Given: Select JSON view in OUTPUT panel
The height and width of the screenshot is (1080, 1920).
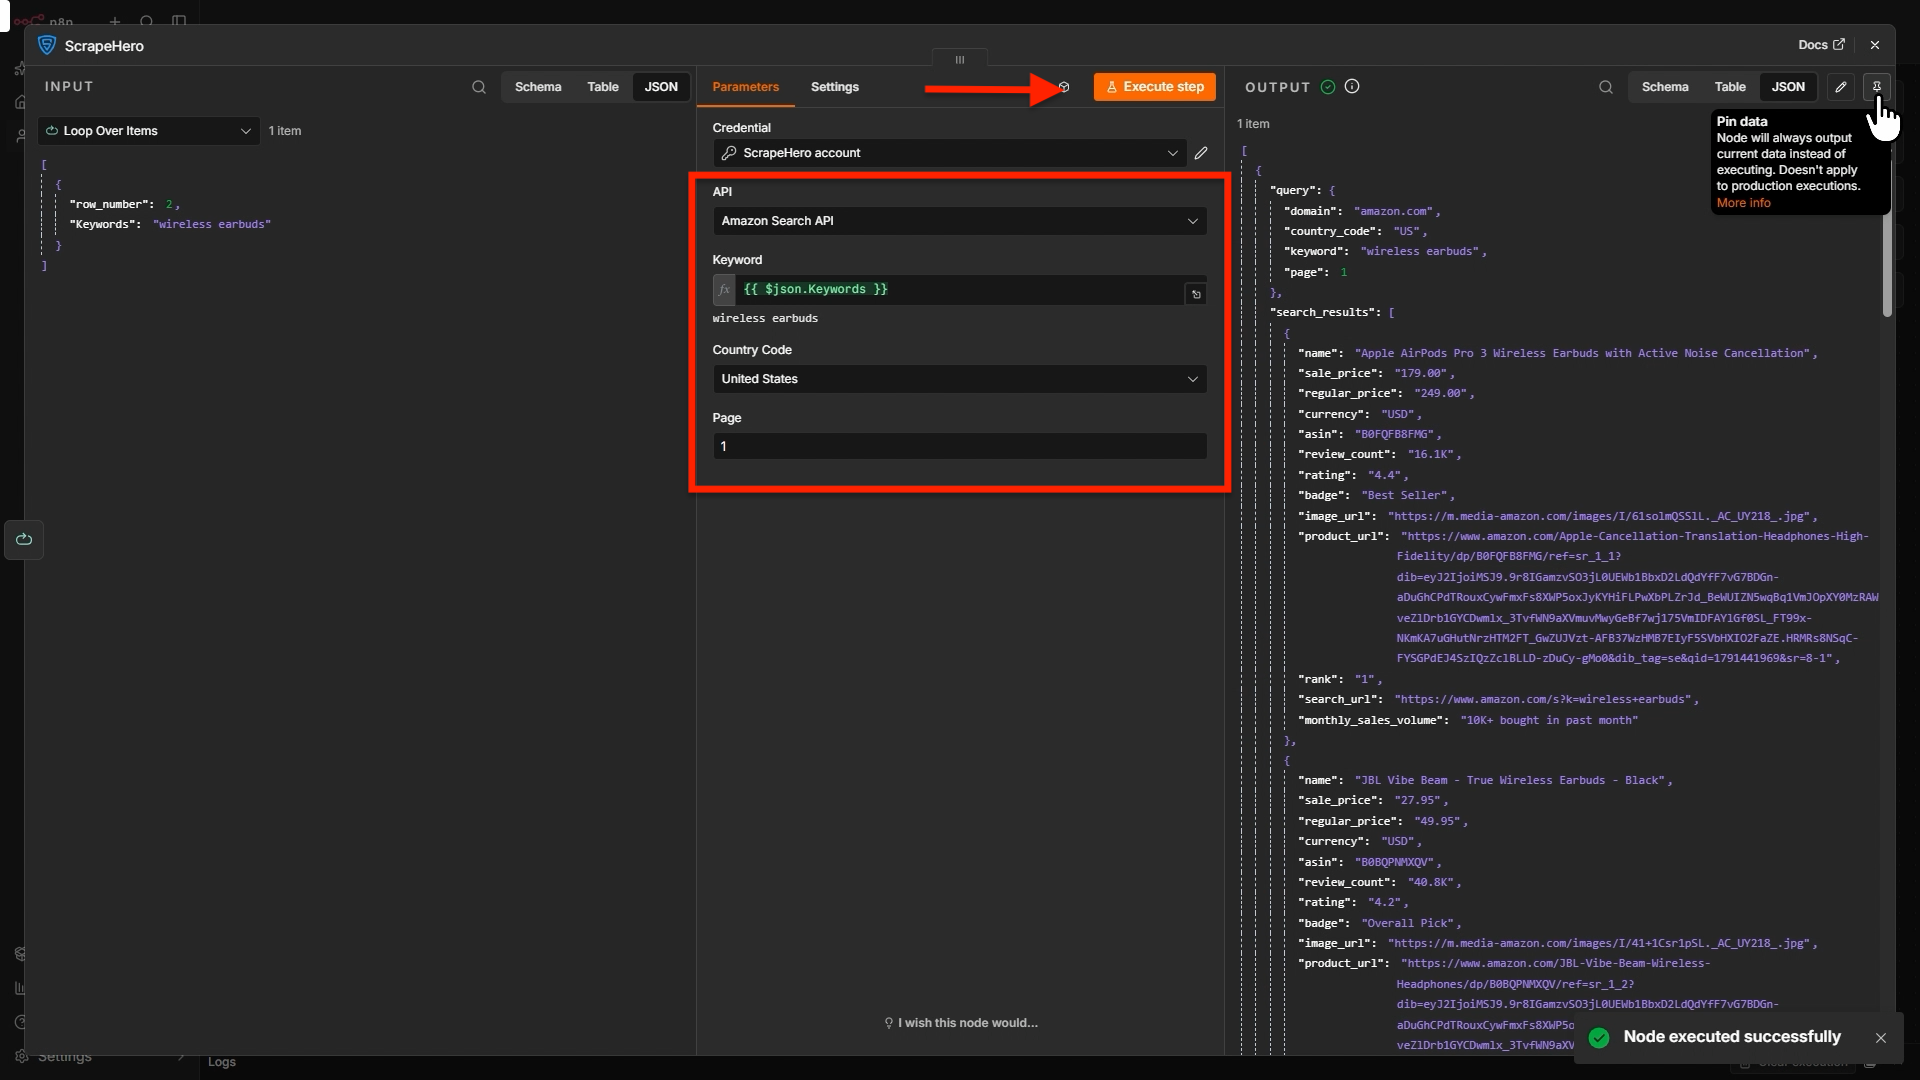Looking at the screenshot, I should tap(1788, 87).
